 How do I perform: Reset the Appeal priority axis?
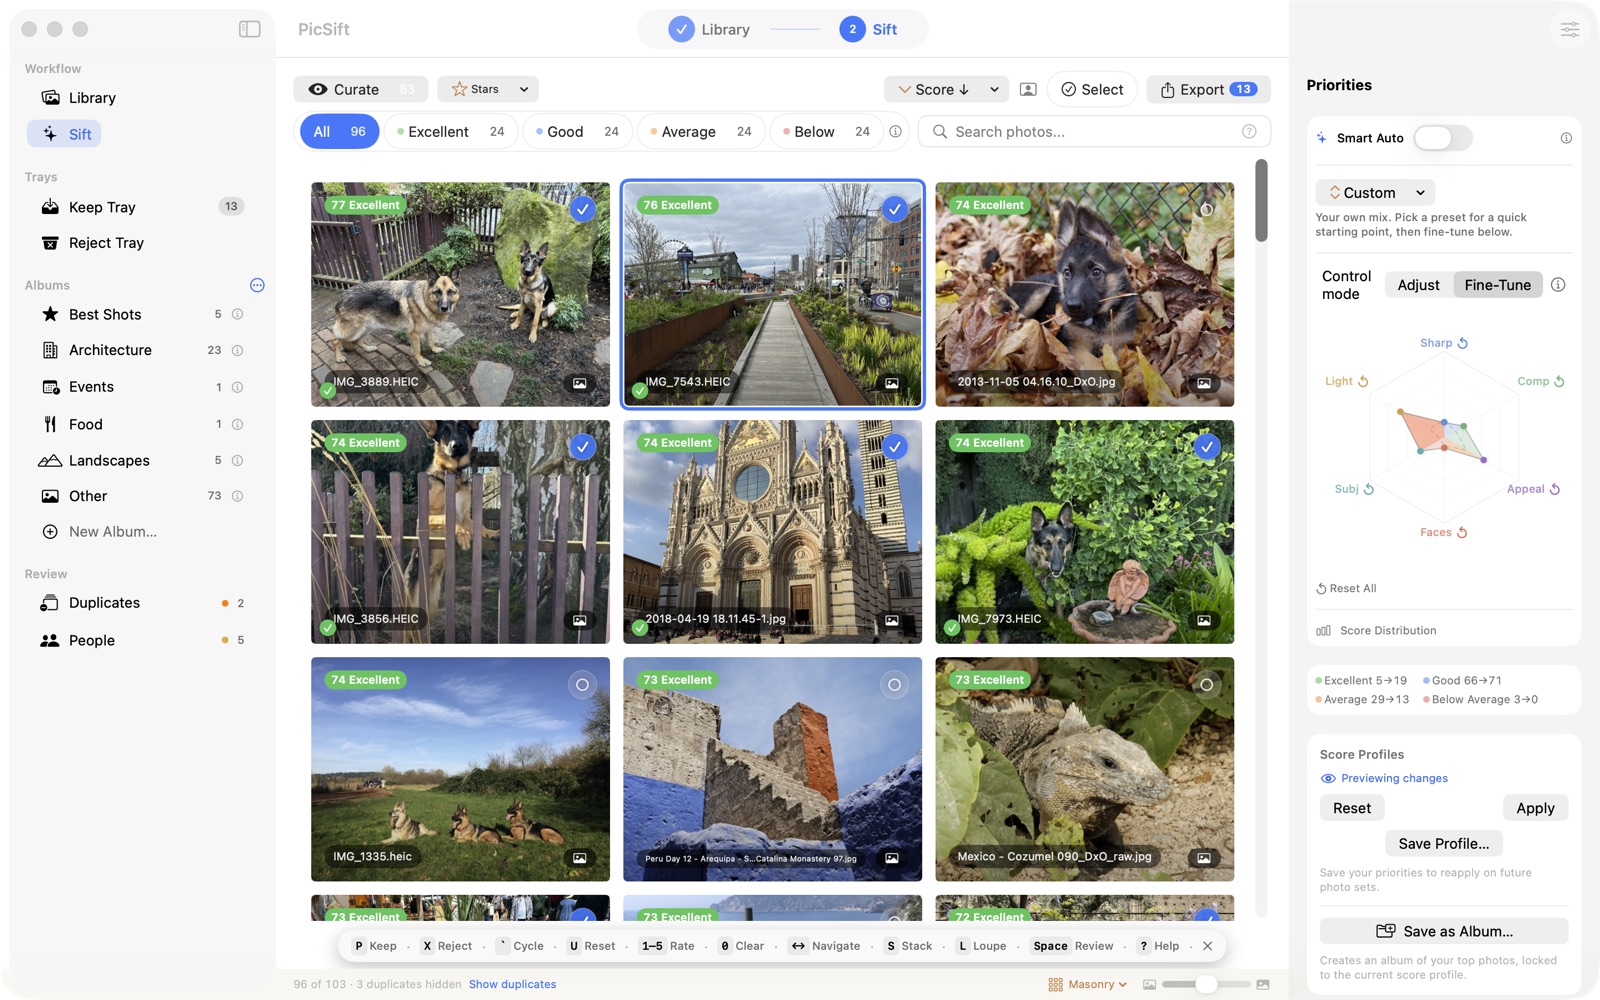pos(1555,489)
